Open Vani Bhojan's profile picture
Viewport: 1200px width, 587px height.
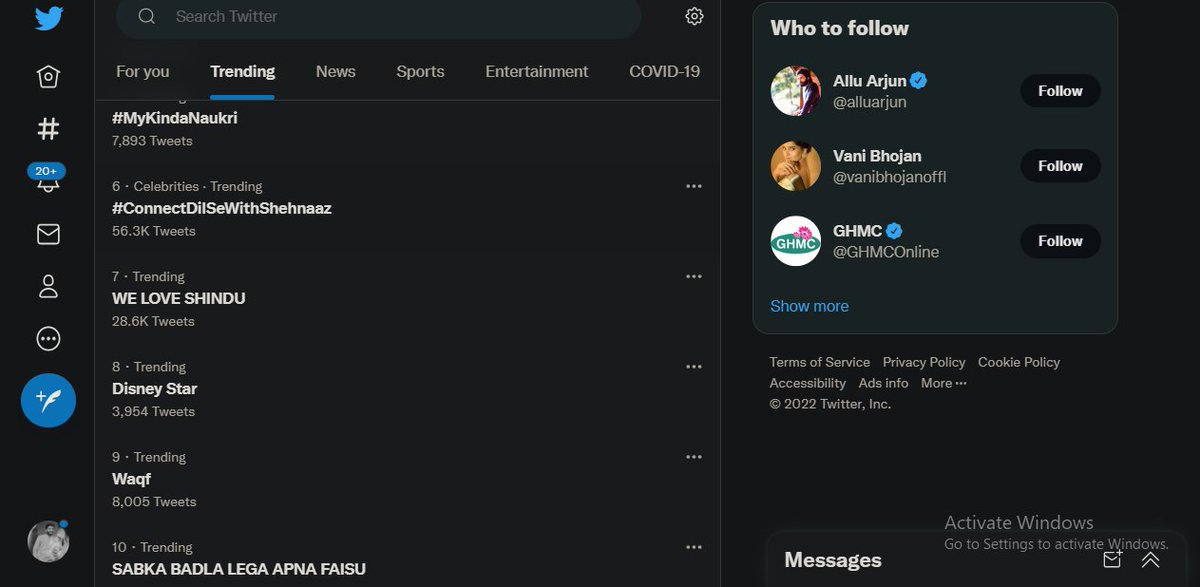point(796,166)
